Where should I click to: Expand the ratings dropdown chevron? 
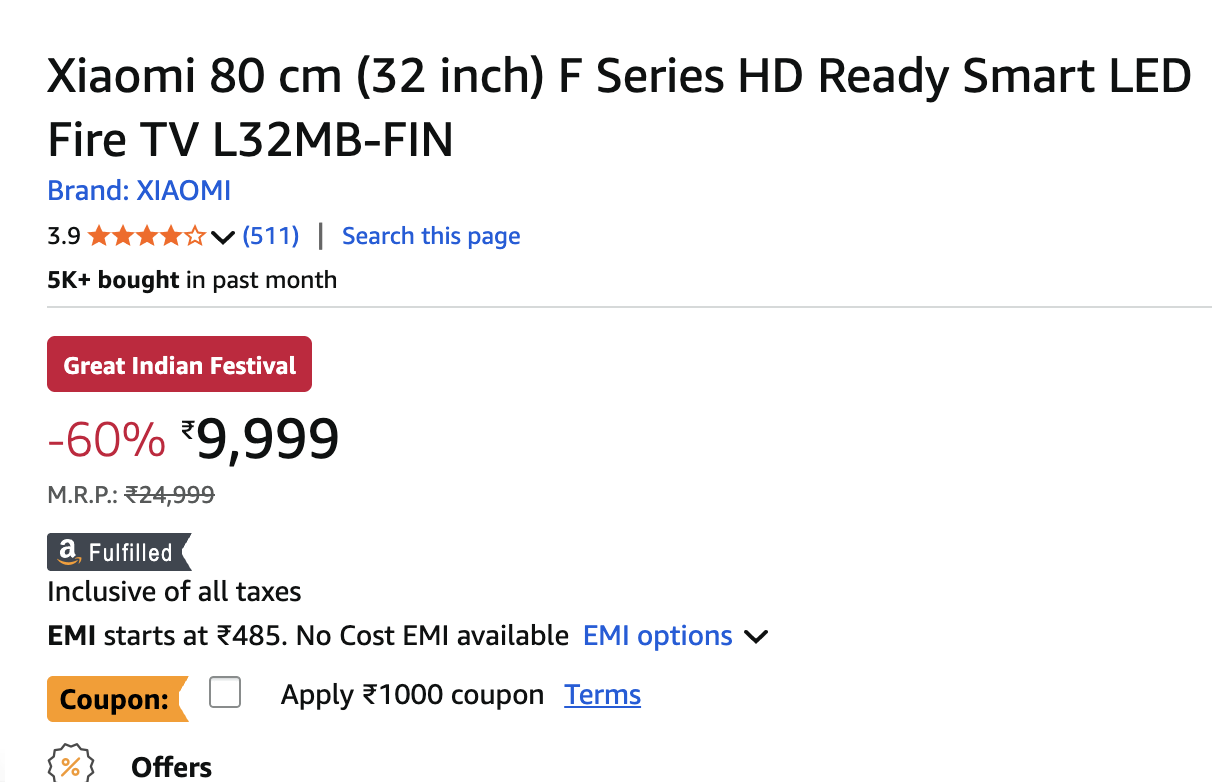(225, 238)
